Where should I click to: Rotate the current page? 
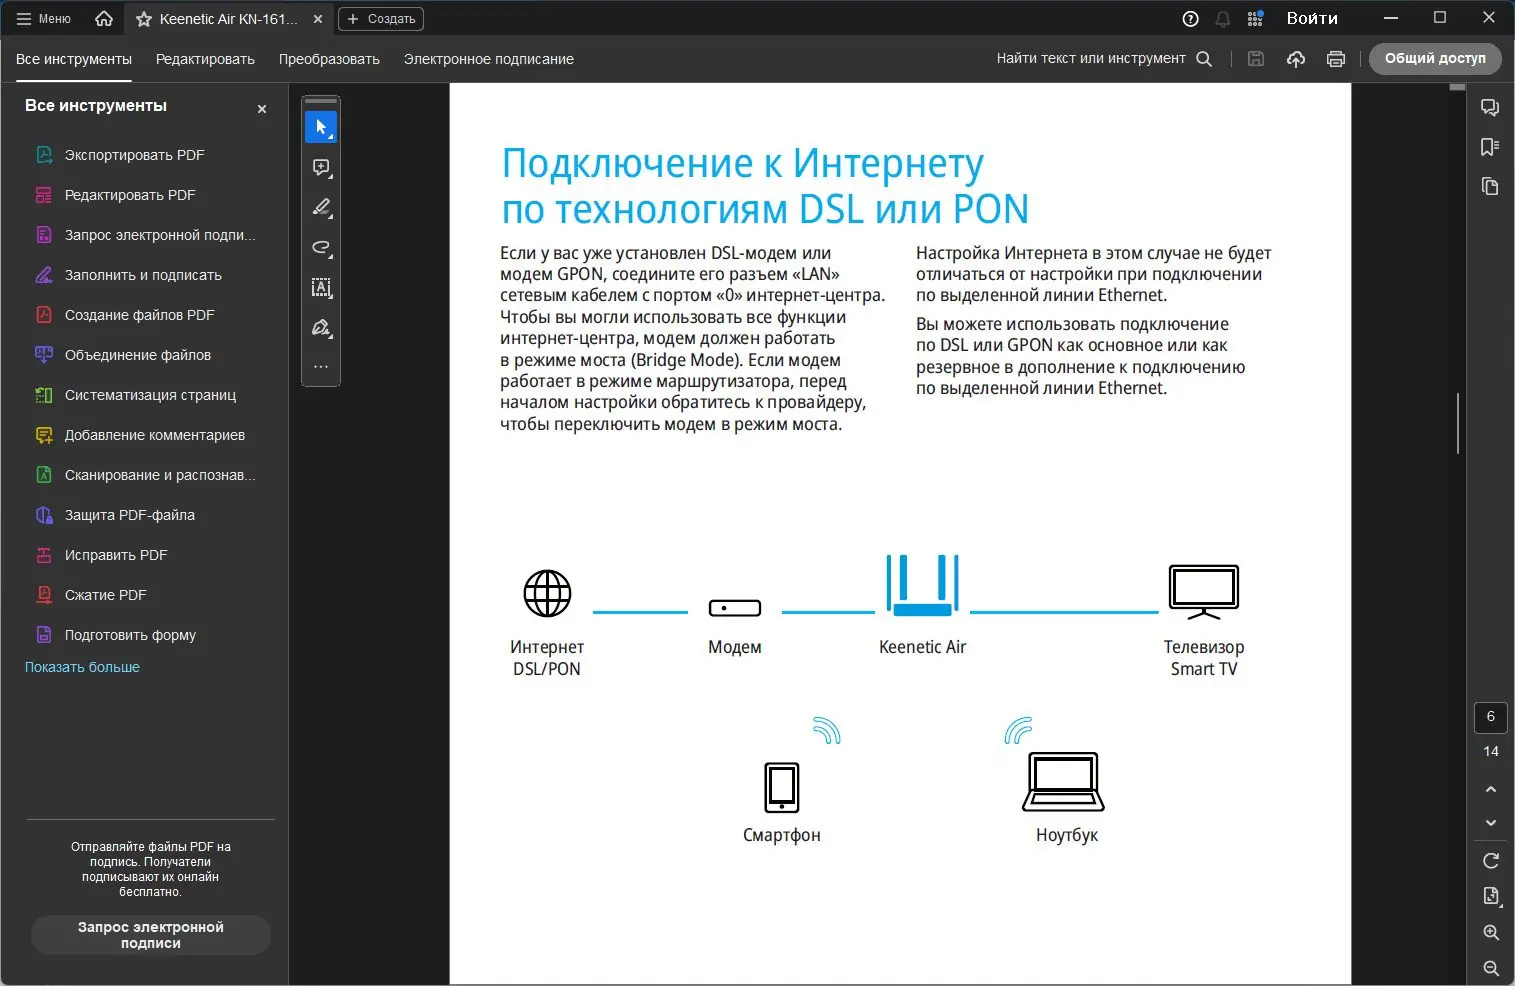(1491, 860)
